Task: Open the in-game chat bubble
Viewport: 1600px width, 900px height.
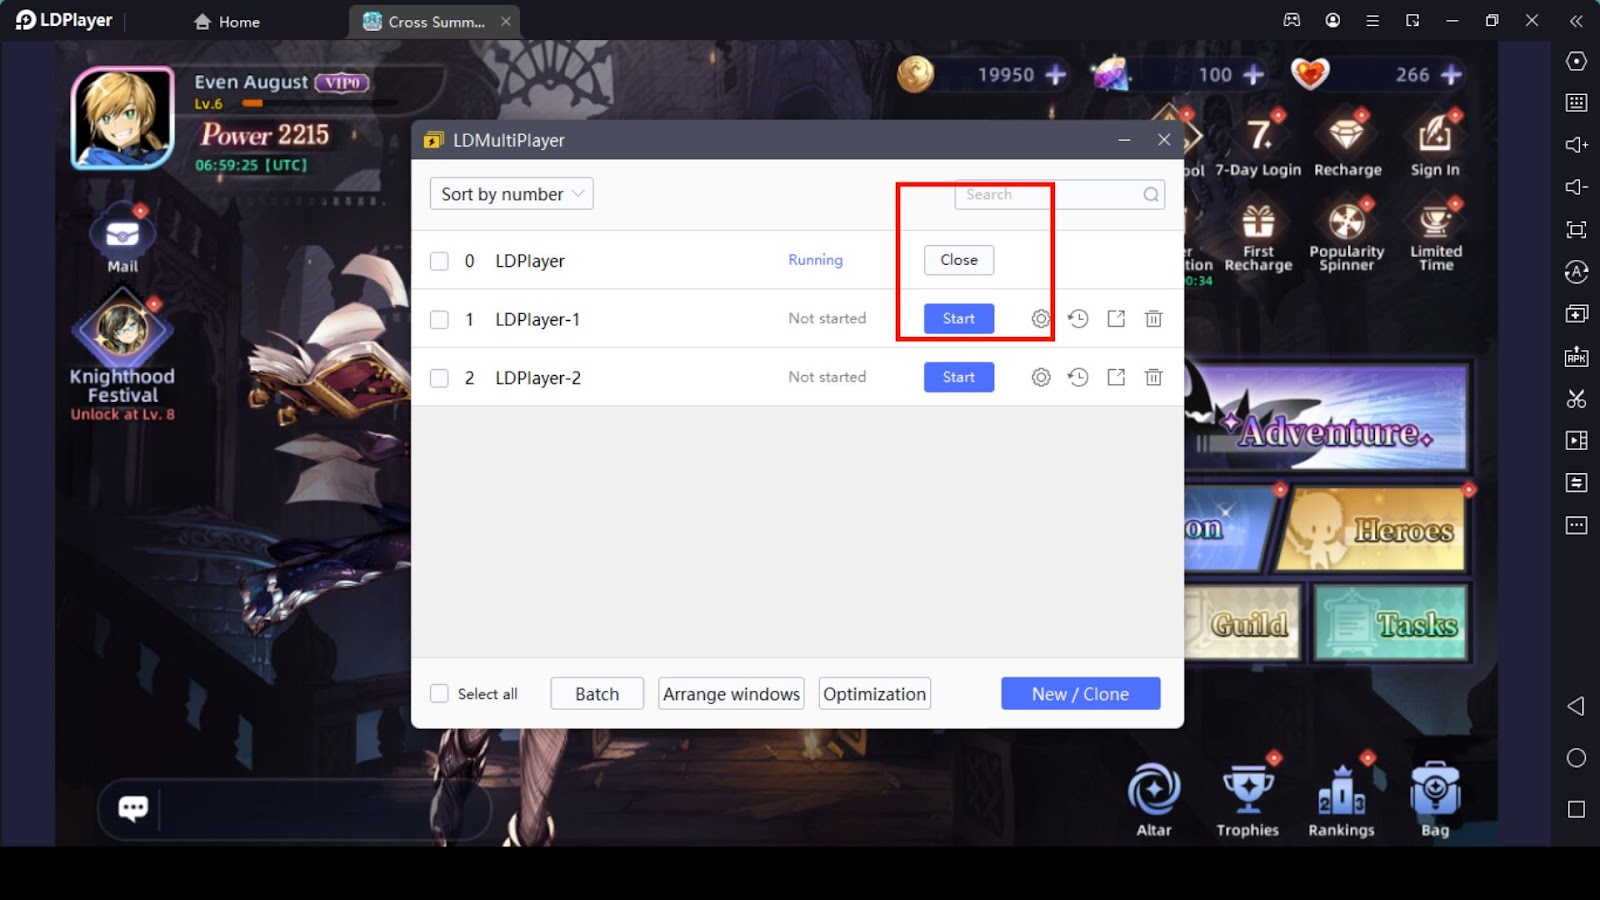Action: pos(133,808)
